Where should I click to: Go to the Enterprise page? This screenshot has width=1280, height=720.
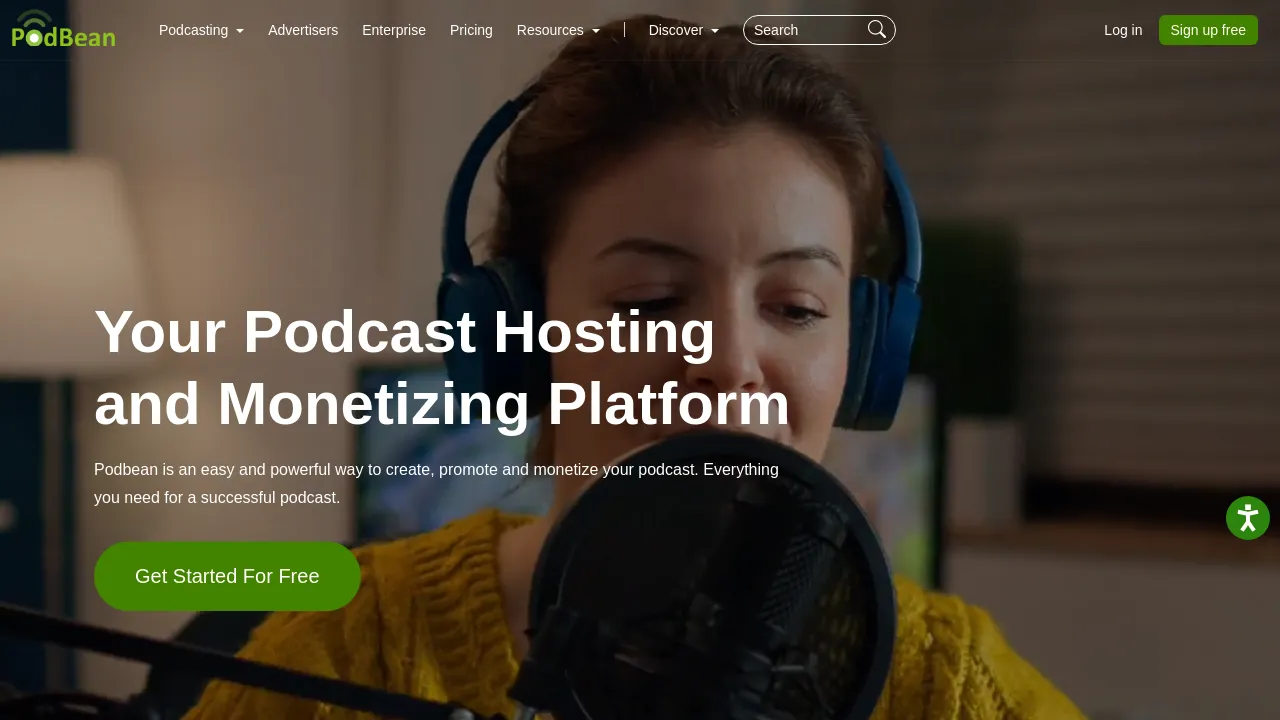click(x=394, y=30)
